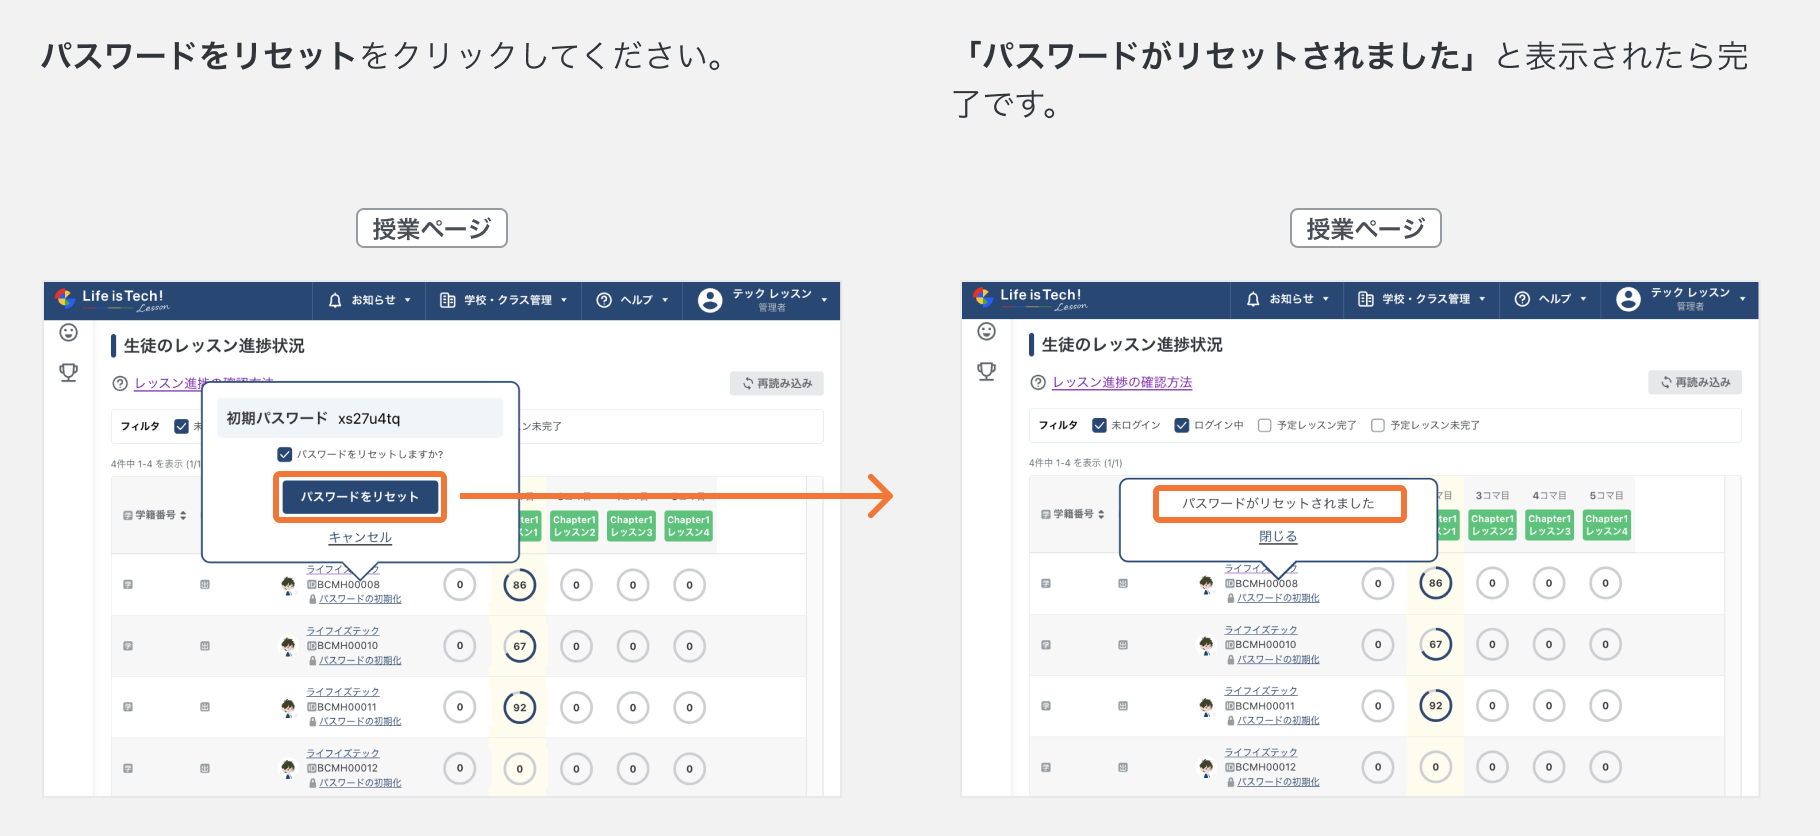This screenshot has width=1820, height=836.
Task: Expand the account menu arrow in right screenshot
Action: (1742, 299)
